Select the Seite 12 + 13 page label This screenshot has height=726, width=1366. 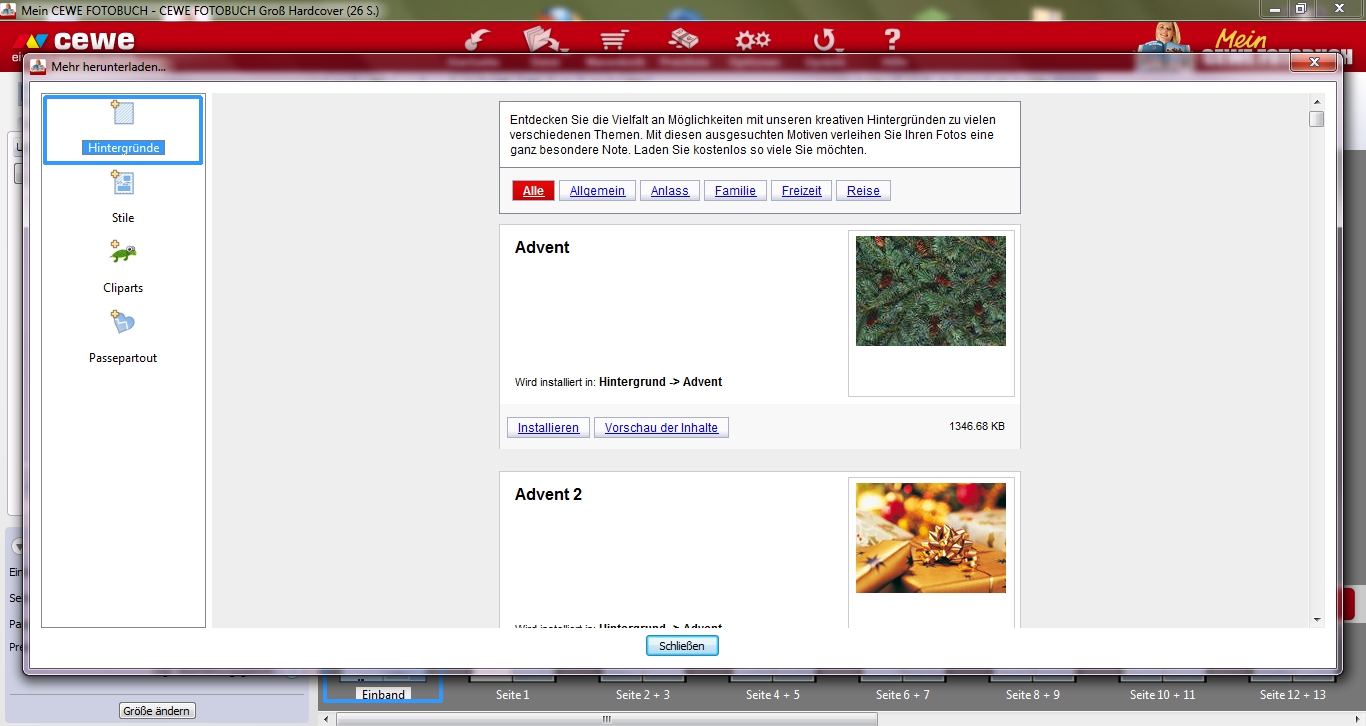pyautogui.click(x=1293, y=694)
